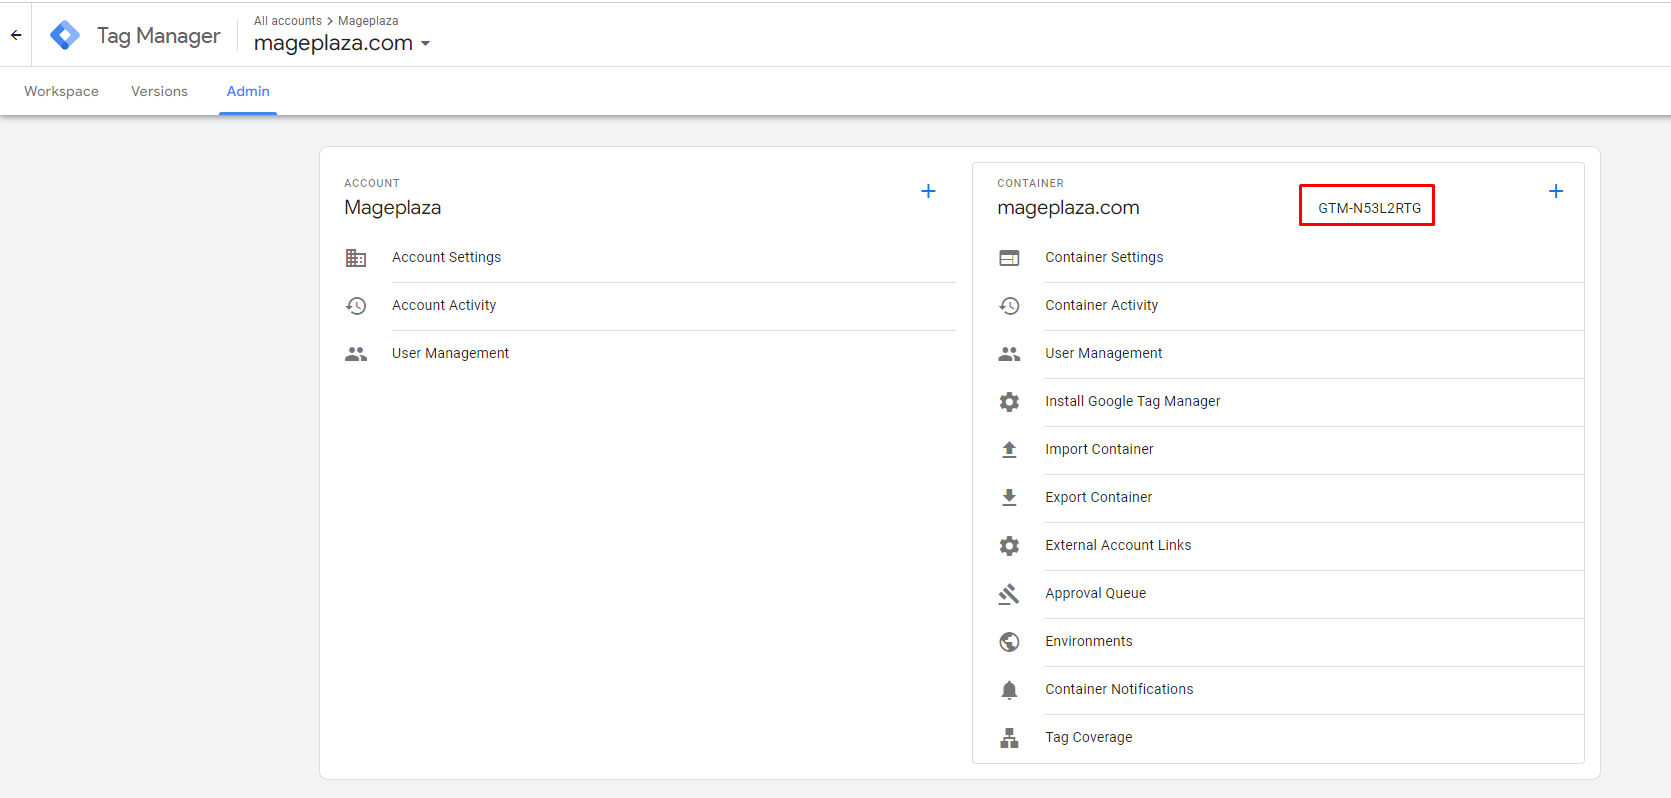1671x798 pixels.
Task: Click the Approval Queue gavel icon
Action: (x=1009, y=594)
